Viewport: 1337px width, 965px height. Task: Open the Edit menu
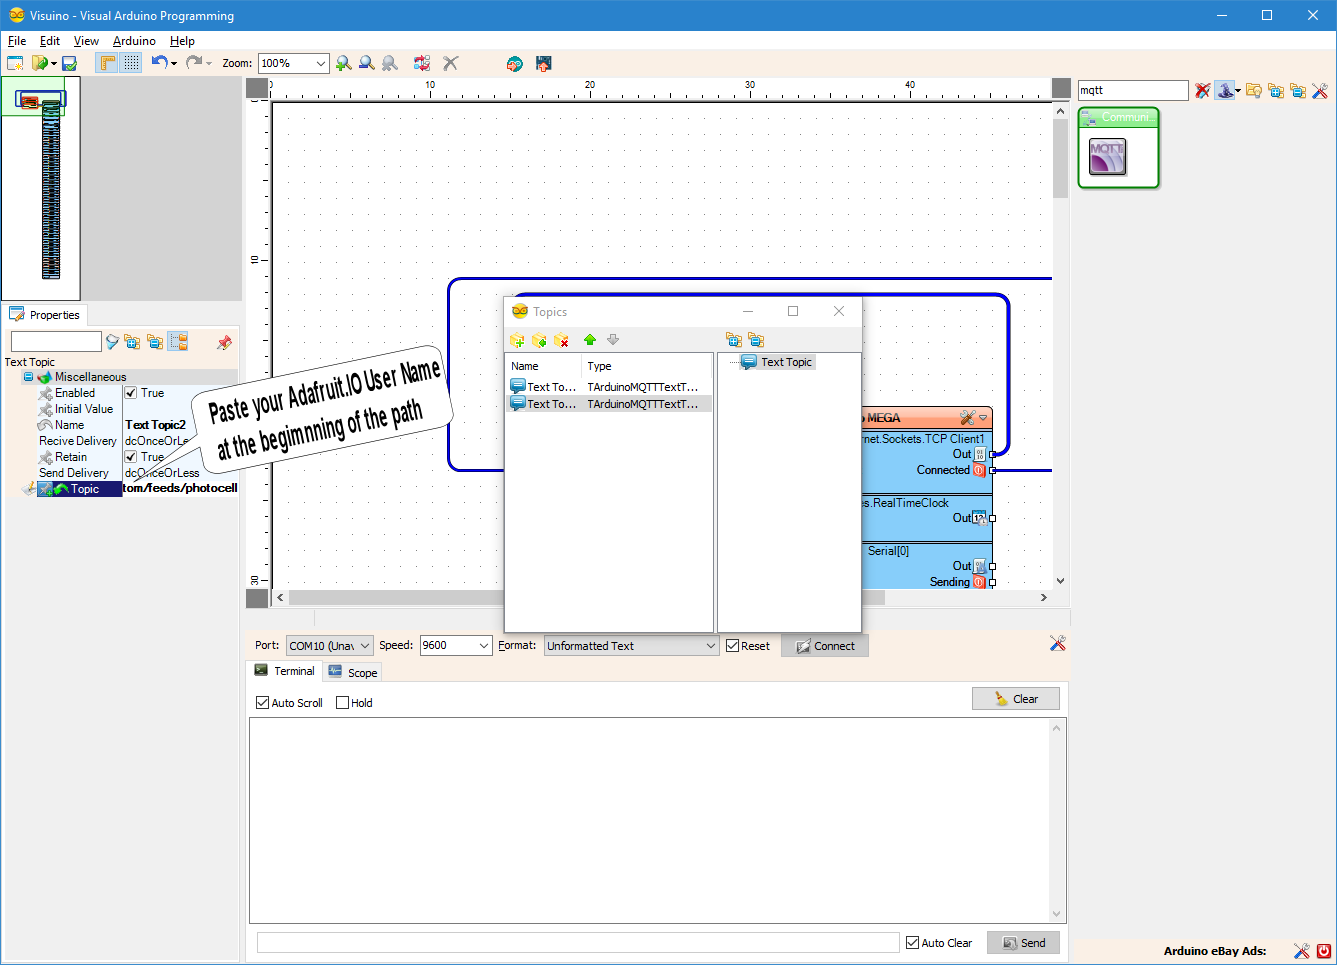(50, 41)
